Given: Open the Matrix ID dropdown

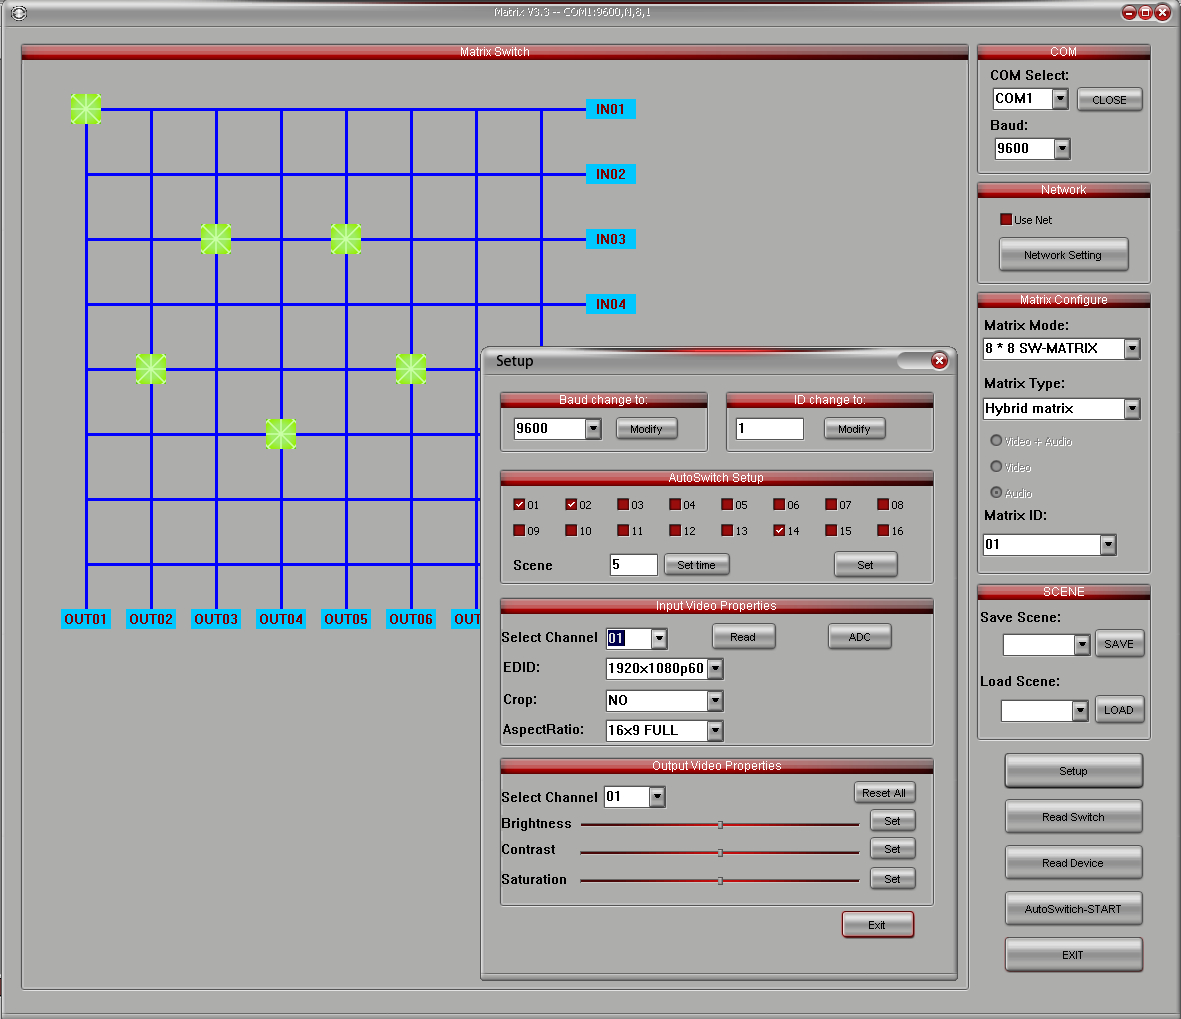Looking at the screenshot, I should coord(1108,545).
